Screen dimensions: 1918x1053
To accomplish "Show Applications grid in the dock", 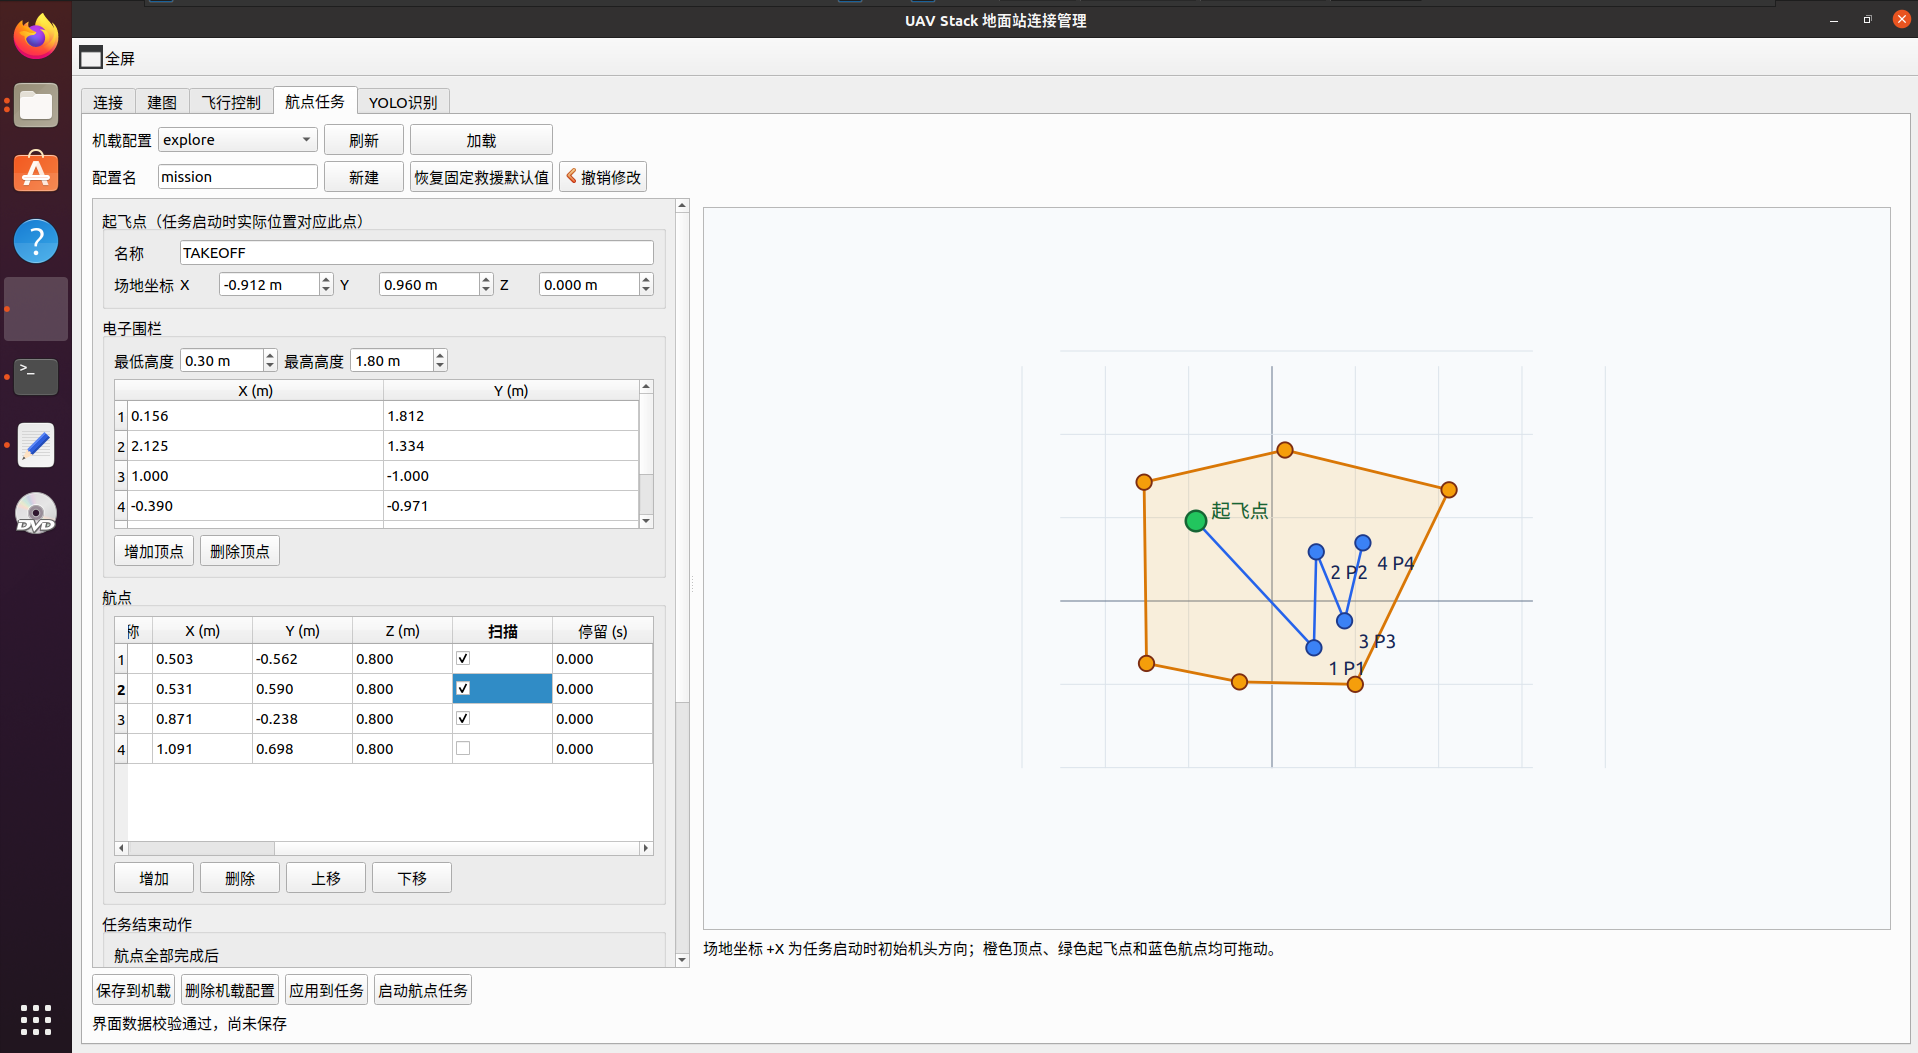I will (36, 1019).
